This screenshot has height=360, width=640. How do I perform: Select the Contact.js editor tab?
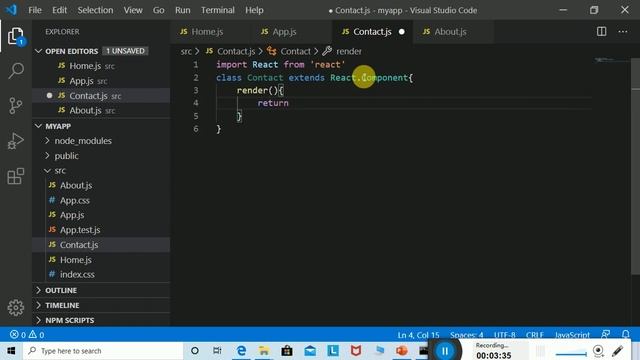372,32
